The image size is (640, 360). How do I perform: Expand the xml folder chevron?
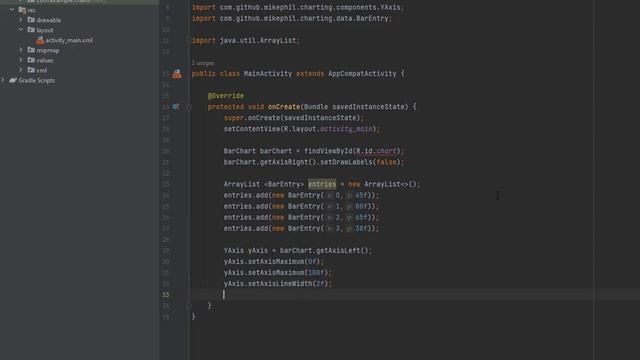21,70
